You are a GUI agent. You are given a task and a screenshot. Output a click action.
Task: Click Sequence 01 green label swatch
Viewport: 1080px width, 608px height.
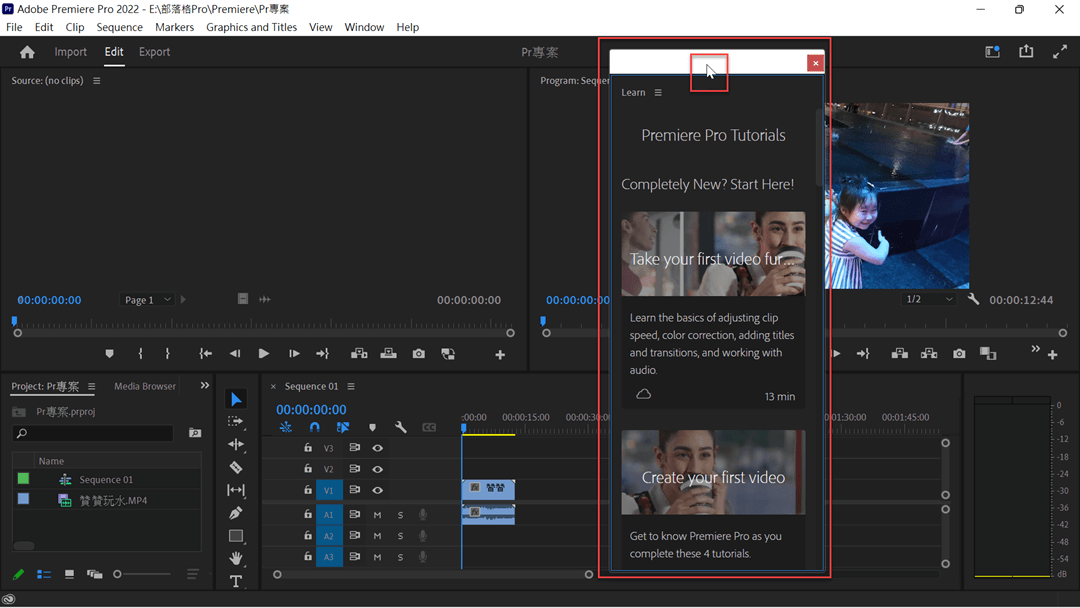(x=23, y=478)
